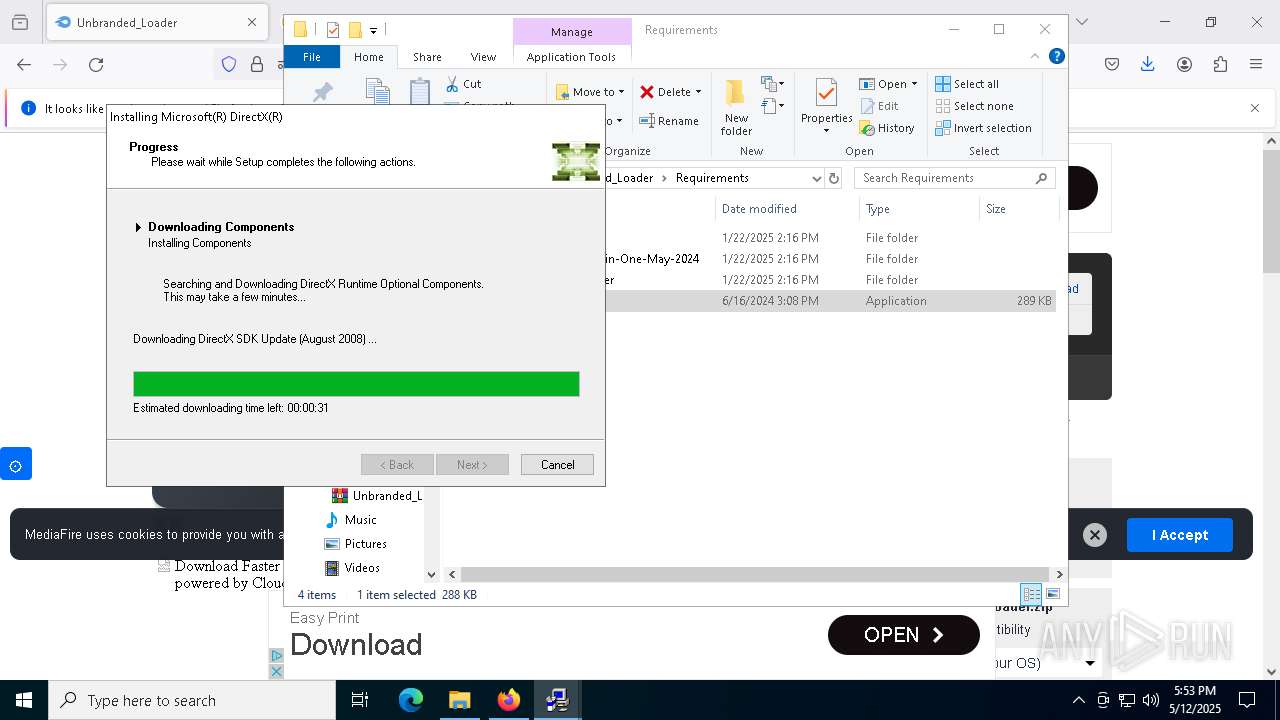Open Explorer Help icon
The height and width of the screenshot is (720, 1280).
pos(1056,57)
